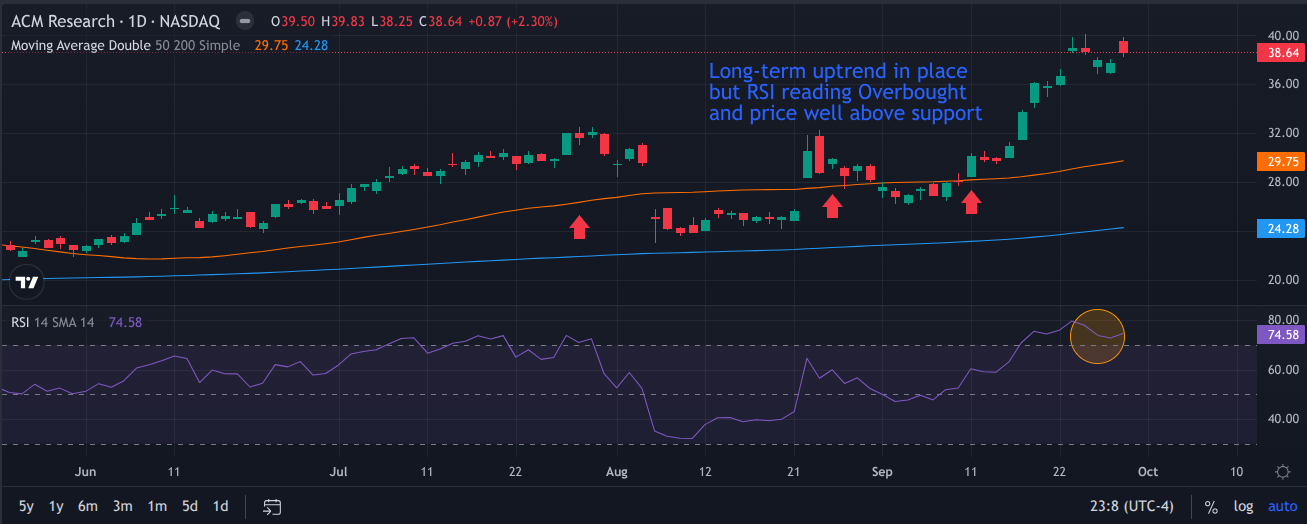This screenshot has height=524, width=1307.
Task: Open the go-to-date calendar icon
Action: click(272, 506)
